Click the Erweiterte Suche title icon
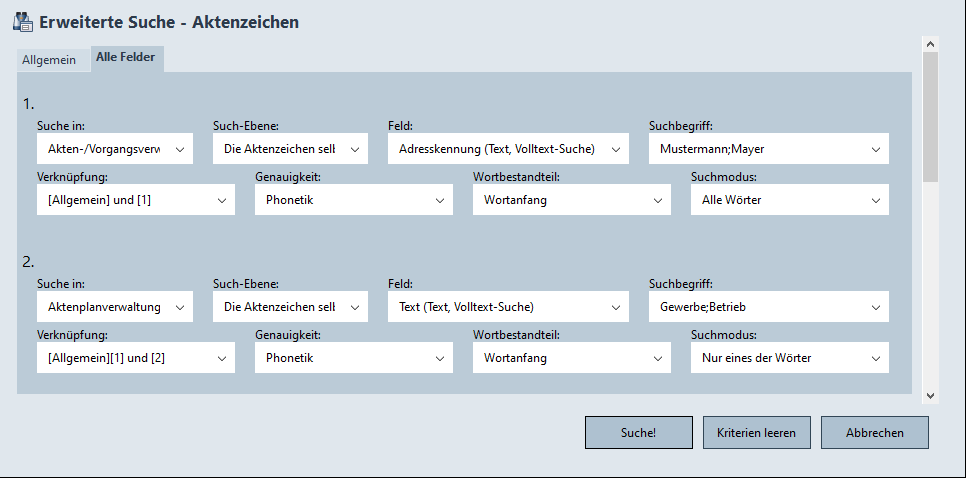This screenshot has width=966, height=478. 22,21
